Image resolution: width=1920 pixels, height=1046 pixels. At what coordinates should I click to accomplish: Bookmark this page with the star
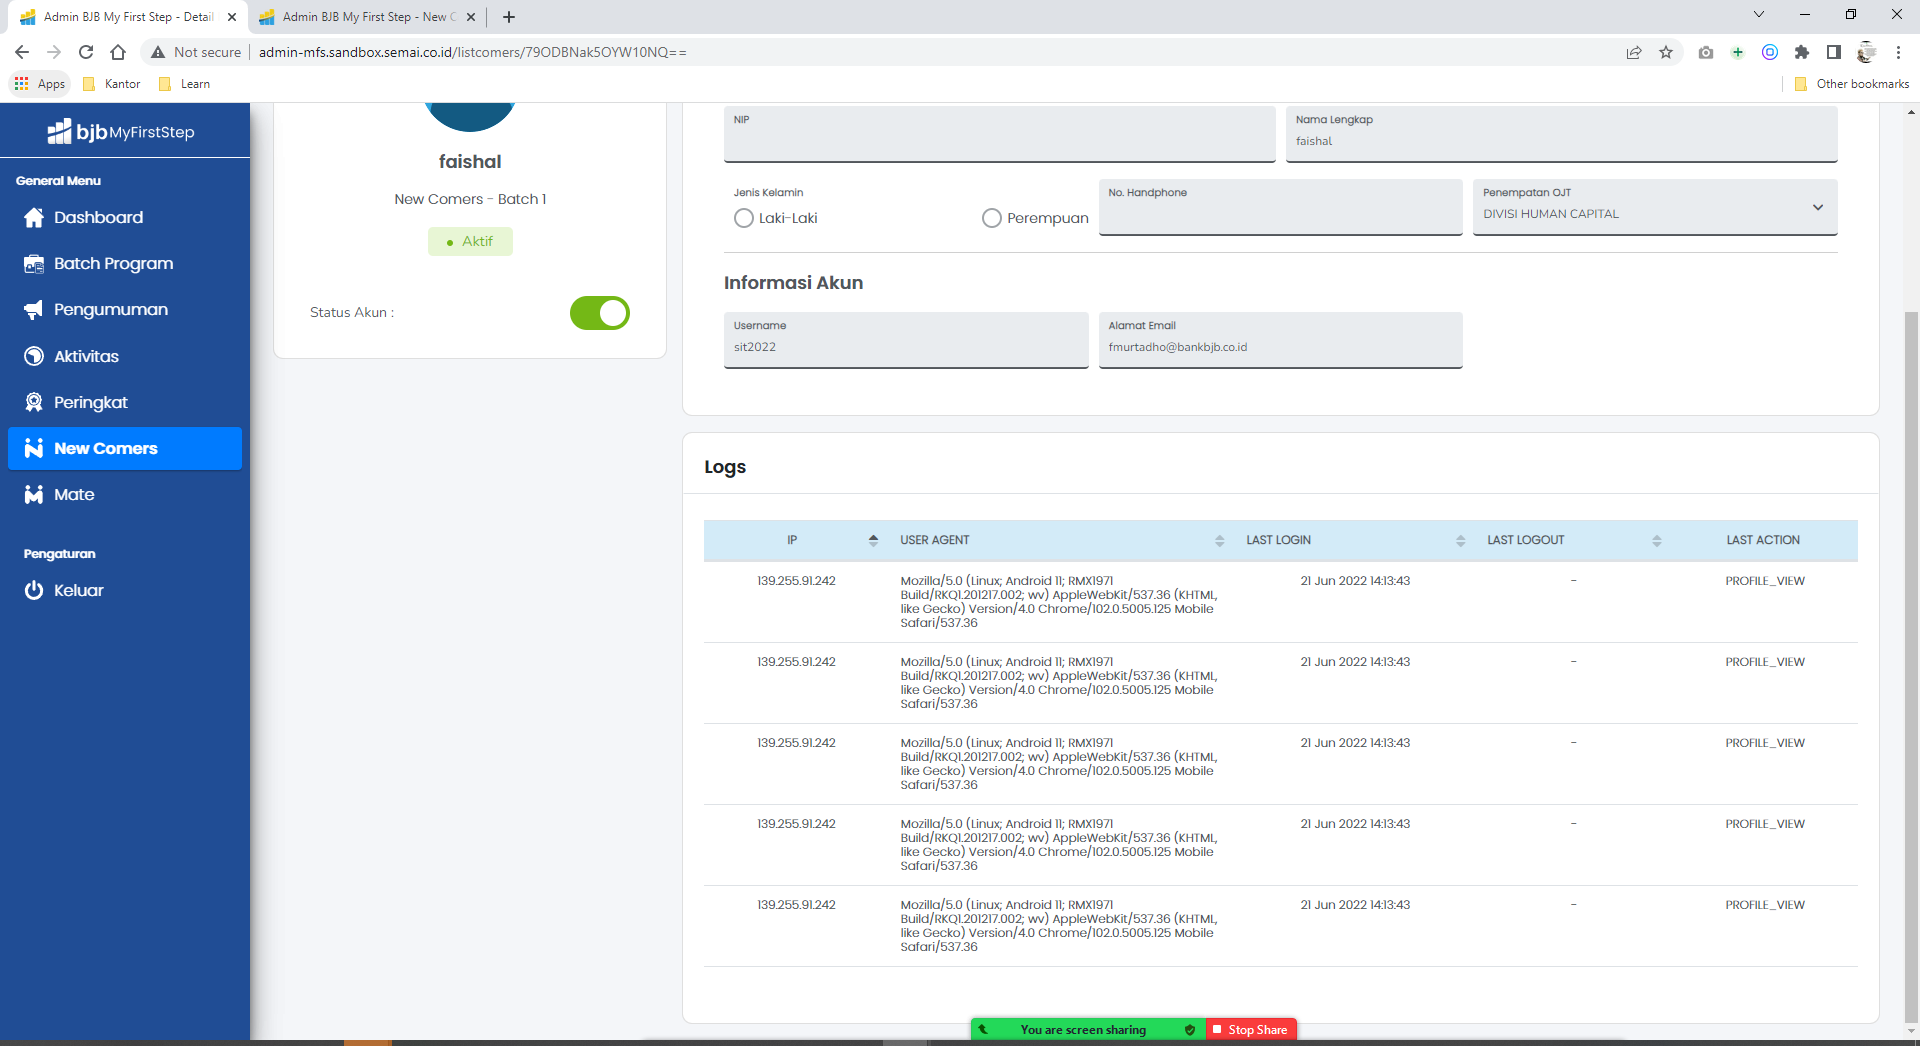point(1666,52)
